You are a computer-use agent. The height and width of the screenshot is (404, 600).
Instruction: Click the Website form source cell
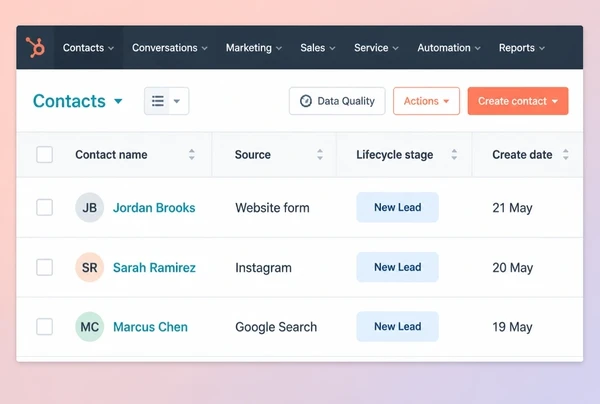pyautogui.click(x=272, y=208)
